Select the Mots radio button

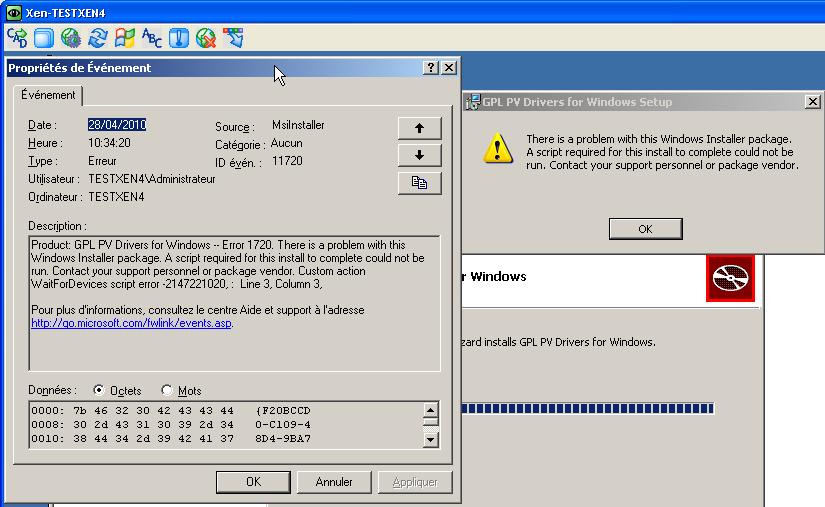[x=167, y=390]
